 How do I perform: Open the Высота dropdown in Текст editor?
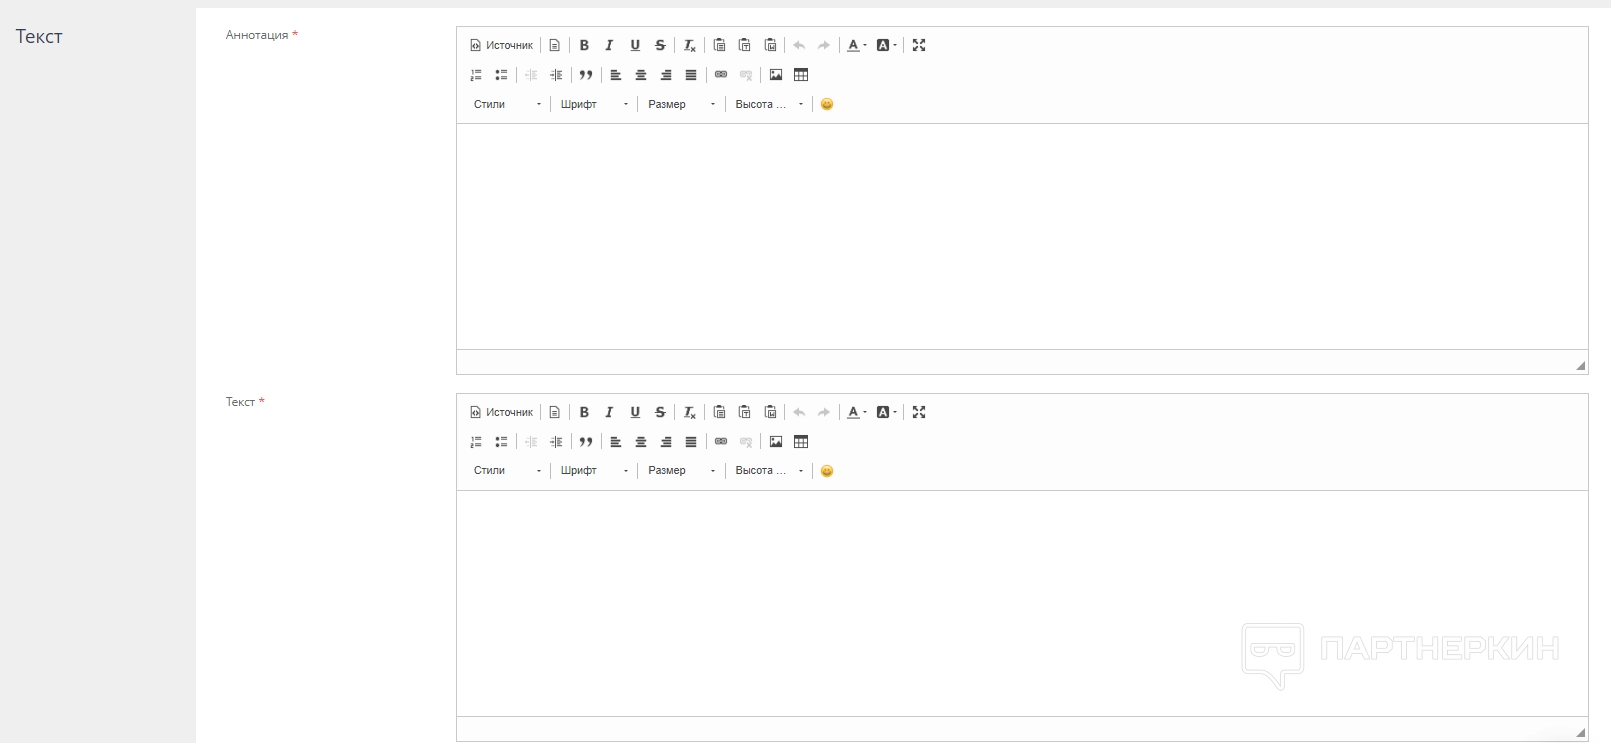(x=769, y=471)
